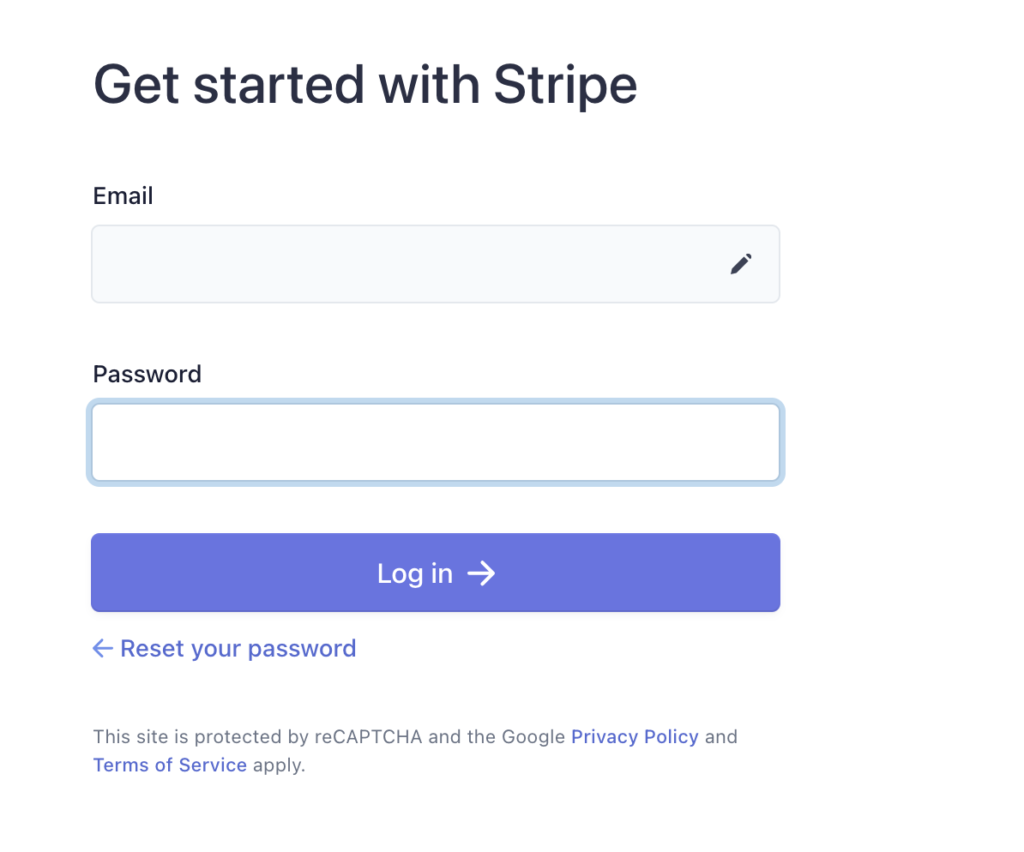Image resolution: width=1024 pixels, height=852 pixels.
Task: Open Google's Privacy Policy link
Action: (x=635, y=736)
